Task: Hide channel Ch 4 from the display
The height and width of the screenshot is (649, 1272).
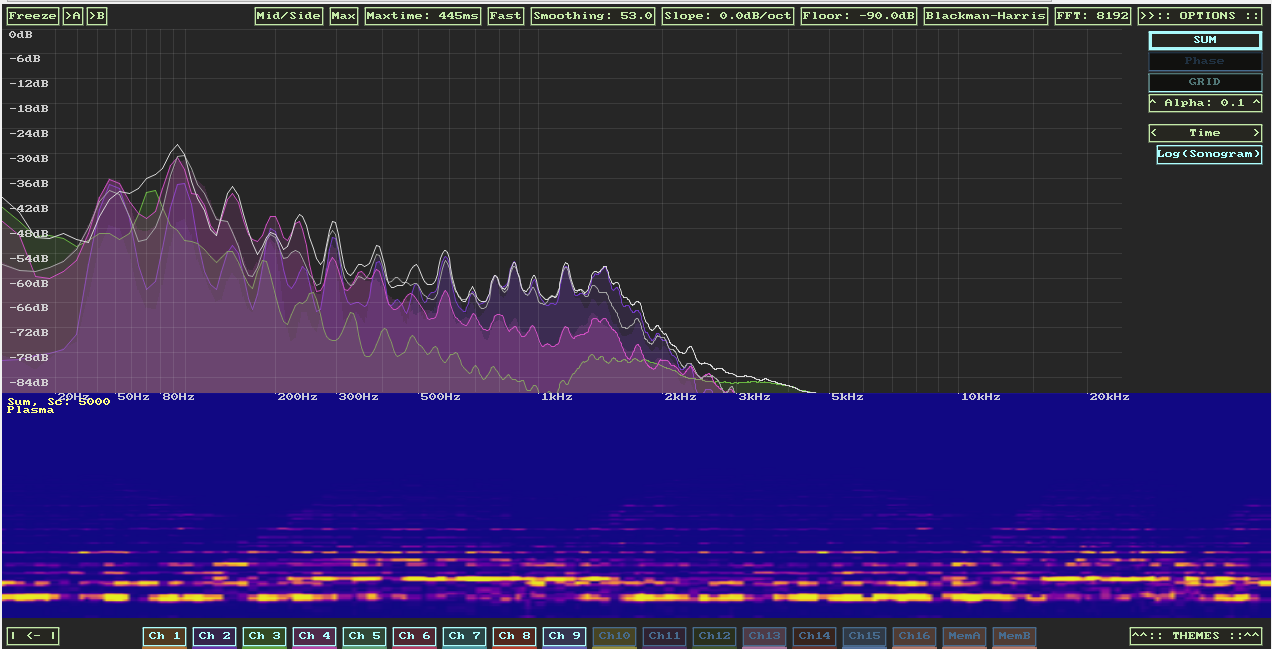Action: [x=314, y=637]
